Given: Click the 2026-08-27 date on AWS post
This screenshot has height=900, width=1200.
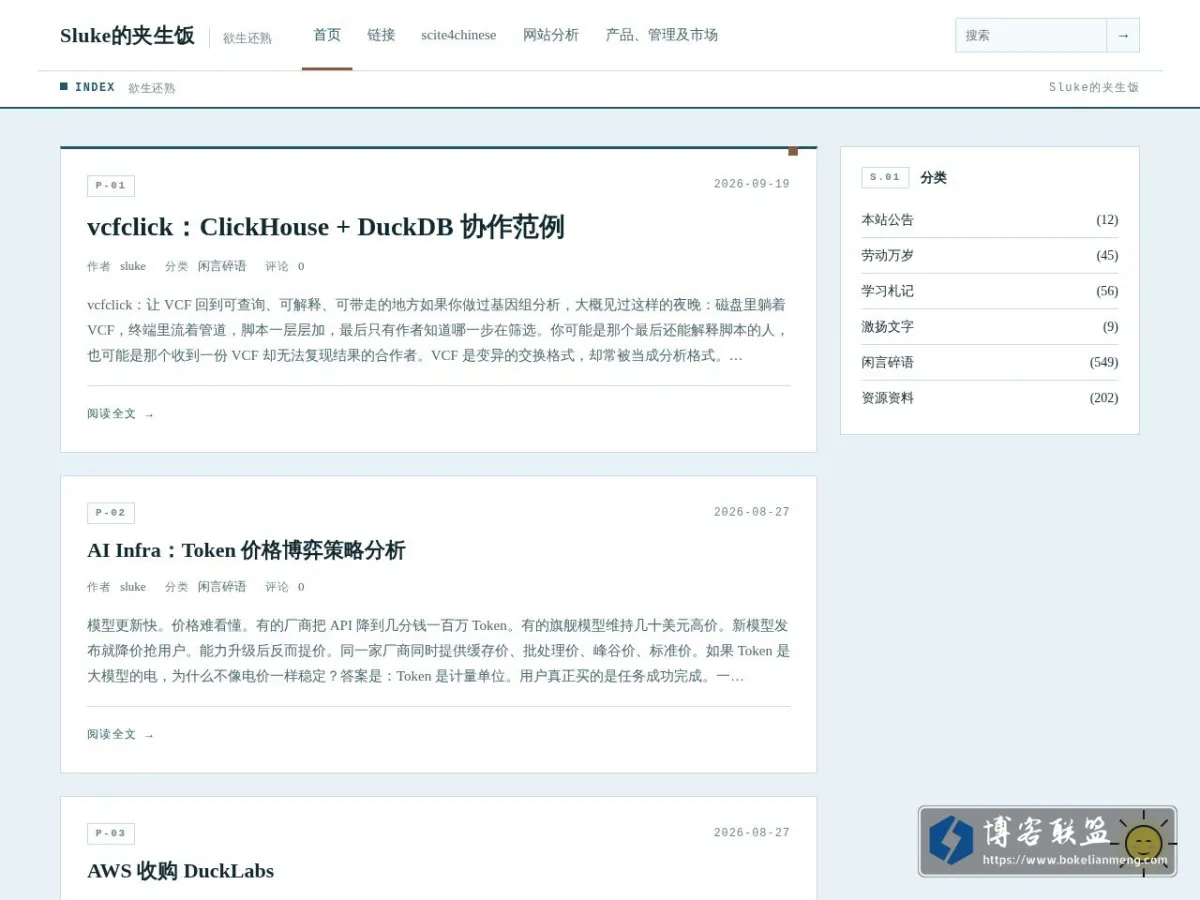Looking at the screenshot, I should click(752, 833).
